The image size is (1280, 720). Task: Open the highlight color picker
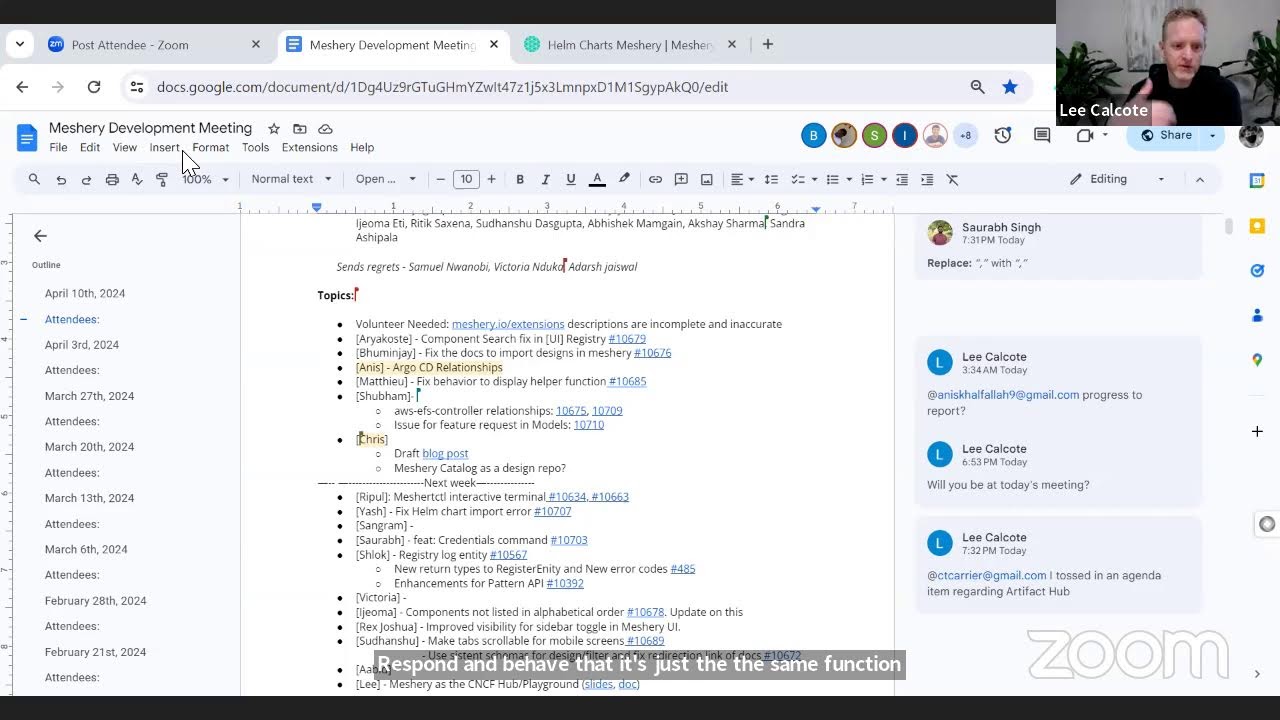click(624, 179)
